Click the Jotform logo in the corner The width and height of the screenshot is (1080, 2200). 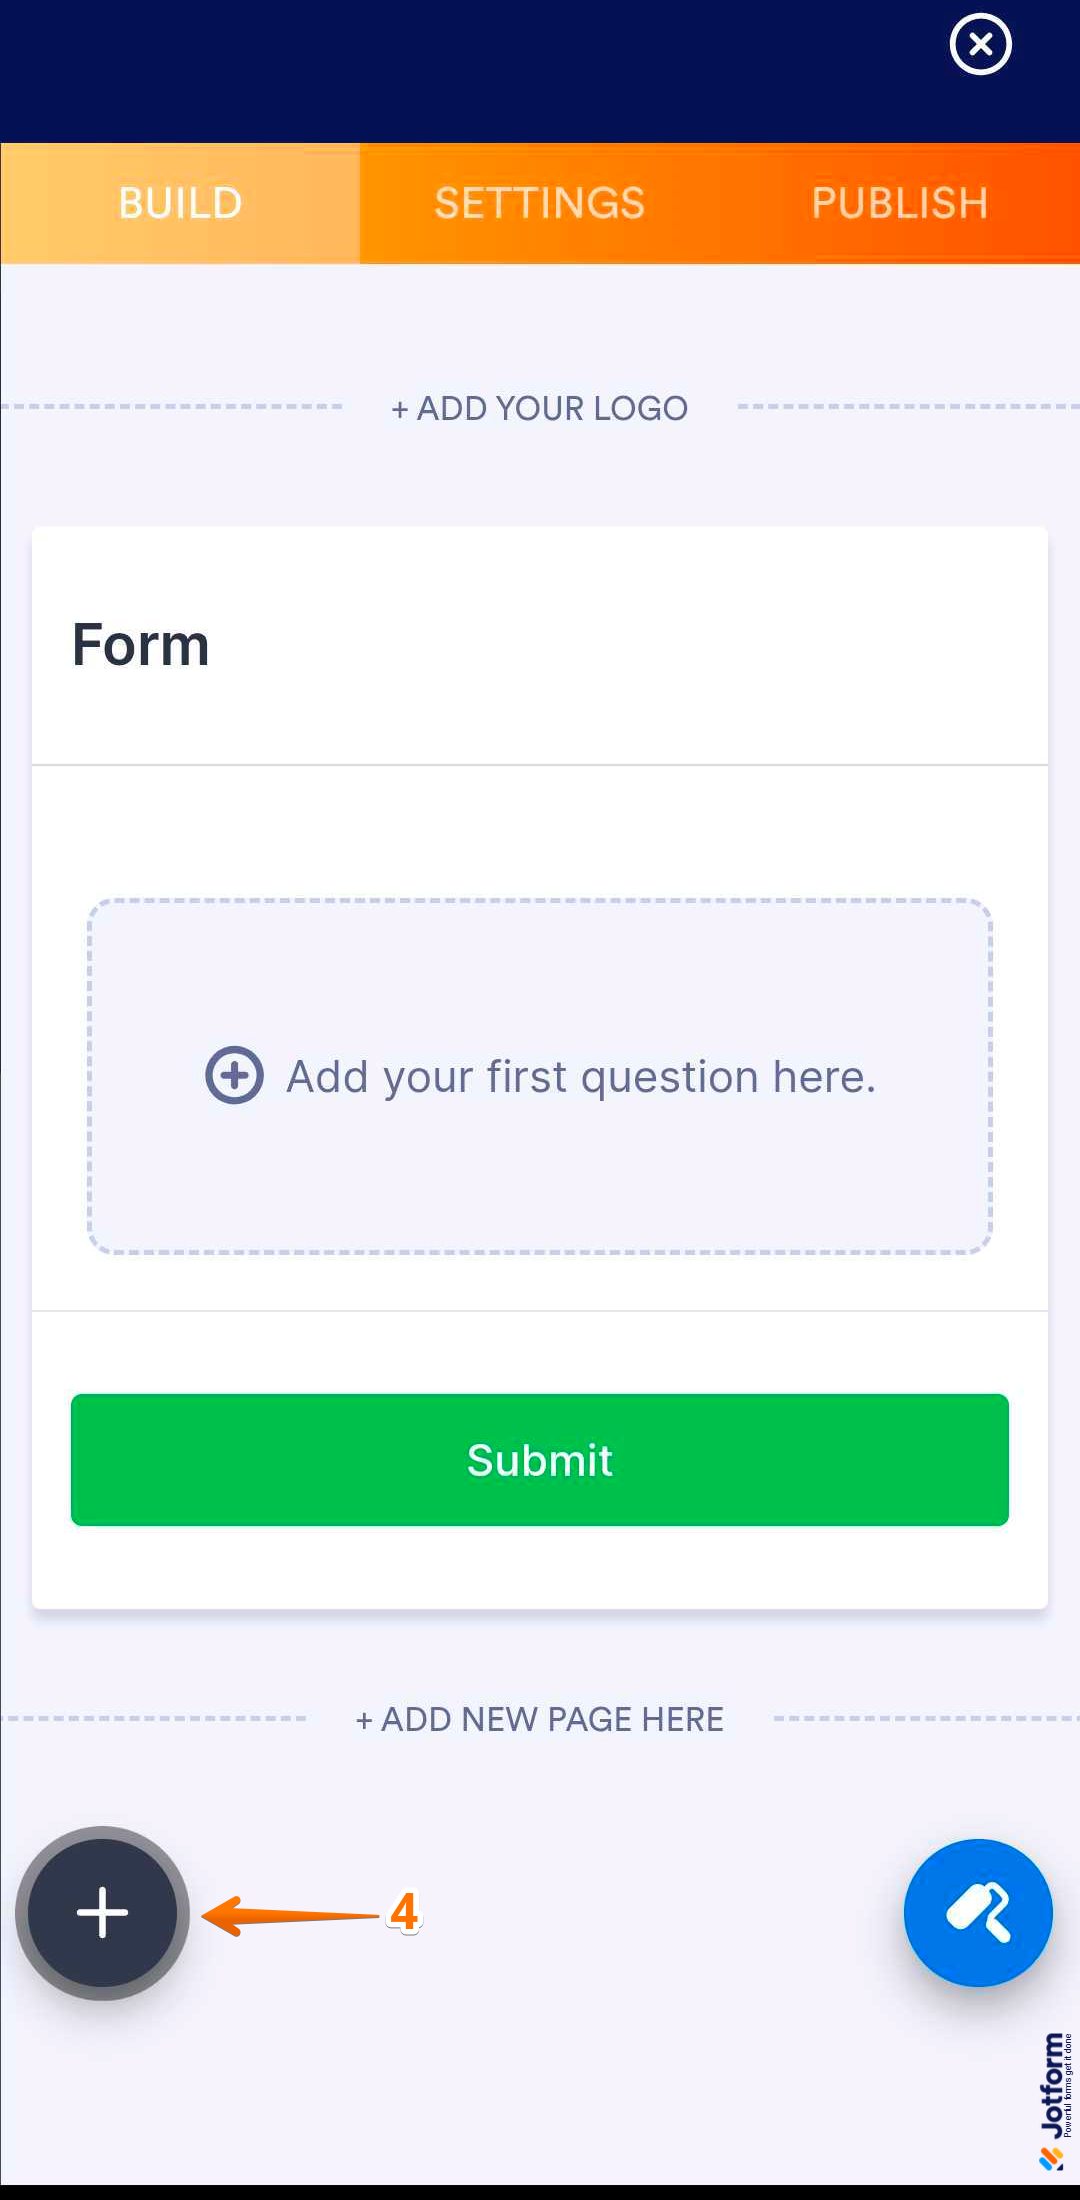tap(1054, 2100)
